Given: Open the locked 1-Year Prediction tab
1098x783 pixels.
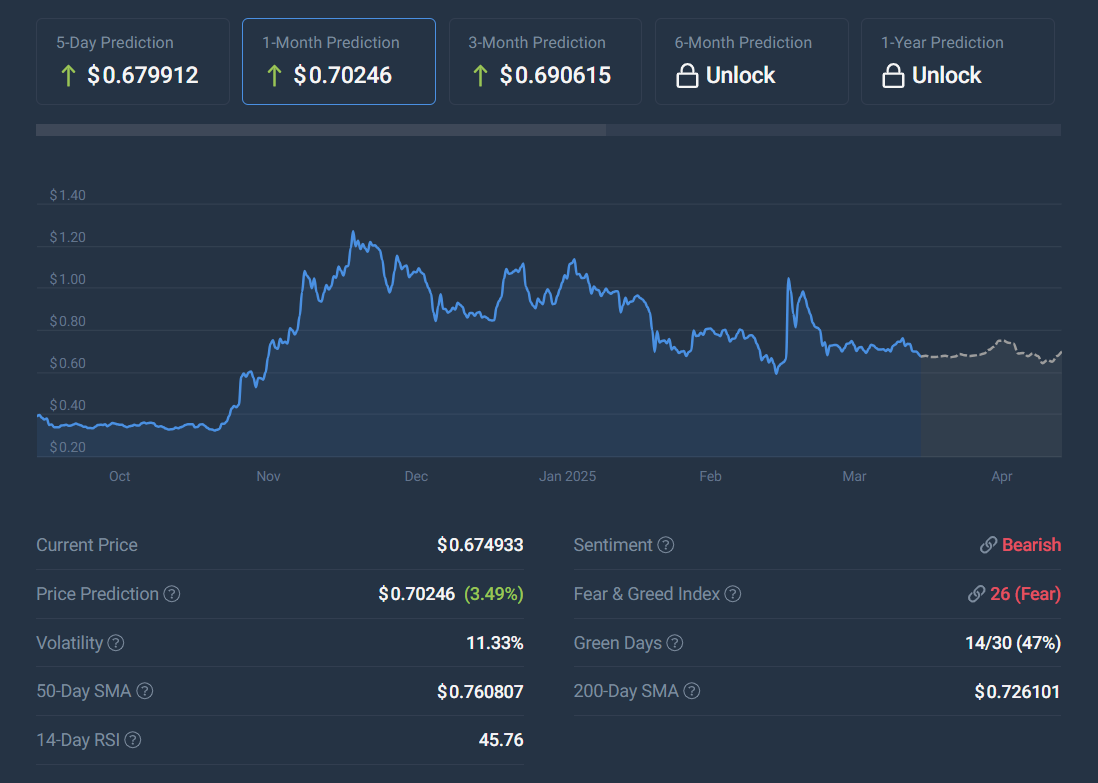Looking at the screenshot, I should pyautogui.click(x=958, y=62).
